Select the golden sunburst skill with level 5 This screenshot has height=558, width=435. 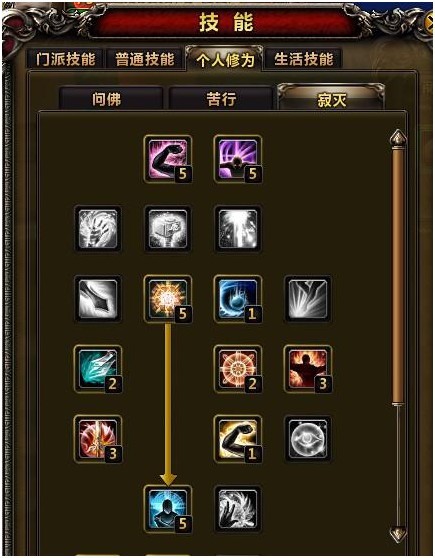point(168,299)
